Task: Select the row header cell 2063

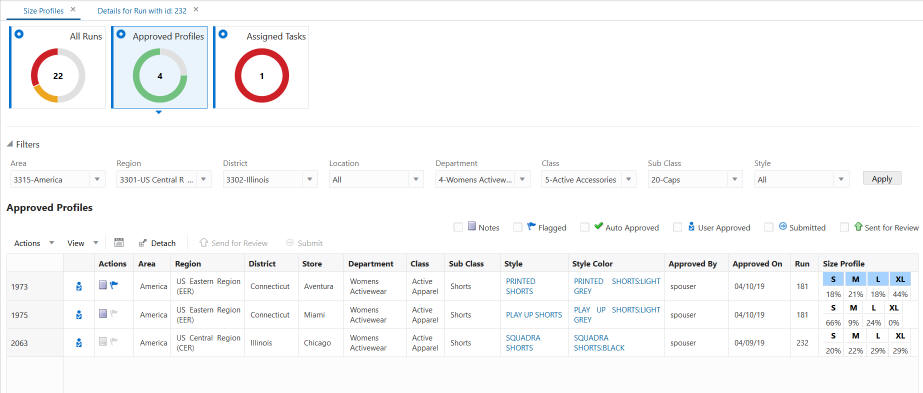Action: (x=35, y=343)
